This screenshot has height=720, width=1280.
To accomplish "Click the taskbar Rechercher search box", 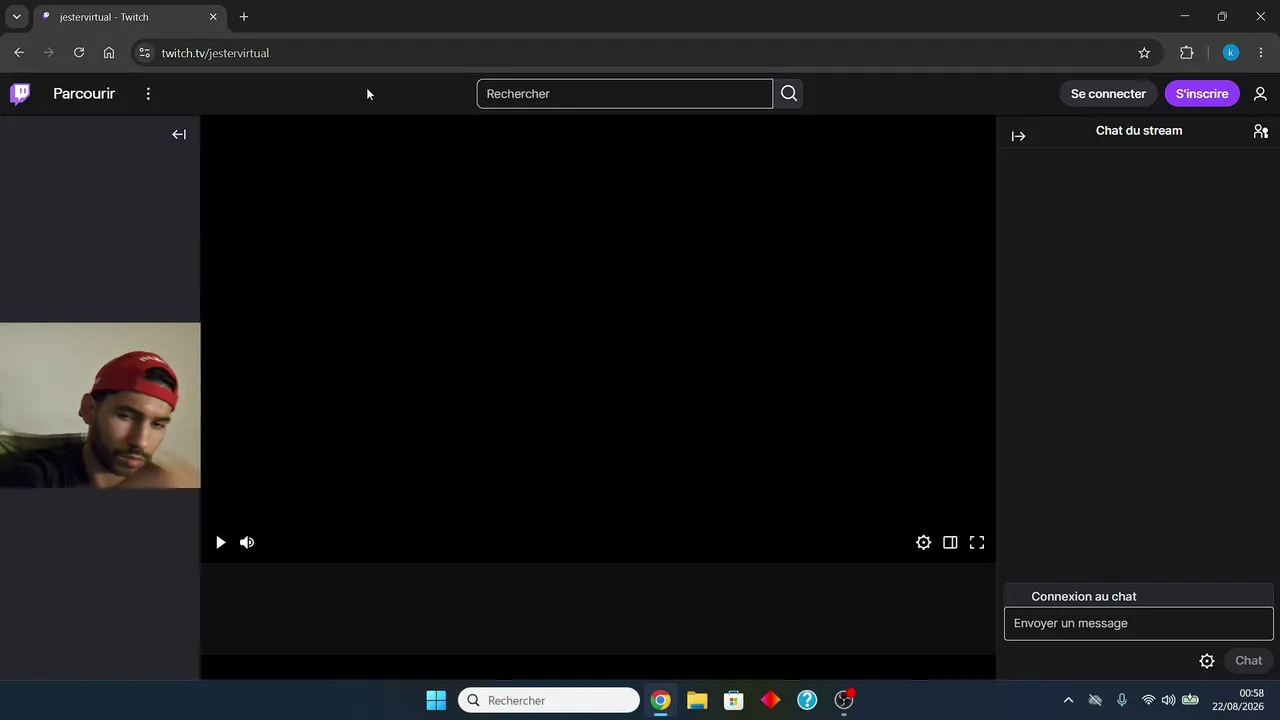I will (x=549, y=700).
